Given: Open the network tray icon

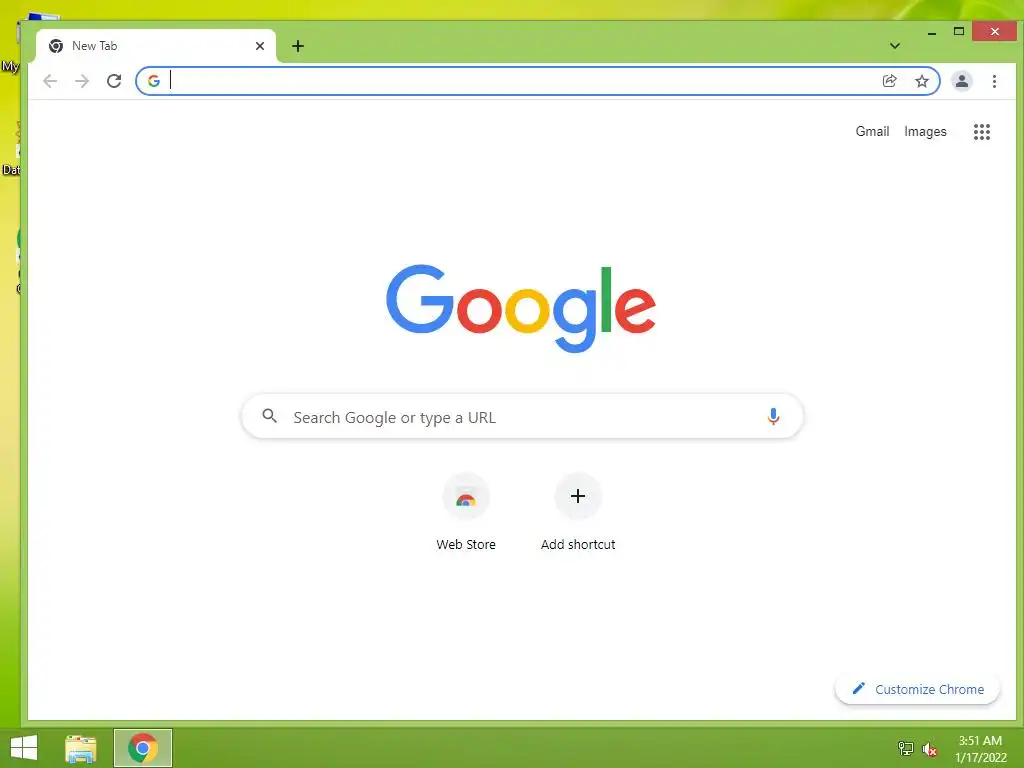Looking at the screenshot, I should pos(906,748).
